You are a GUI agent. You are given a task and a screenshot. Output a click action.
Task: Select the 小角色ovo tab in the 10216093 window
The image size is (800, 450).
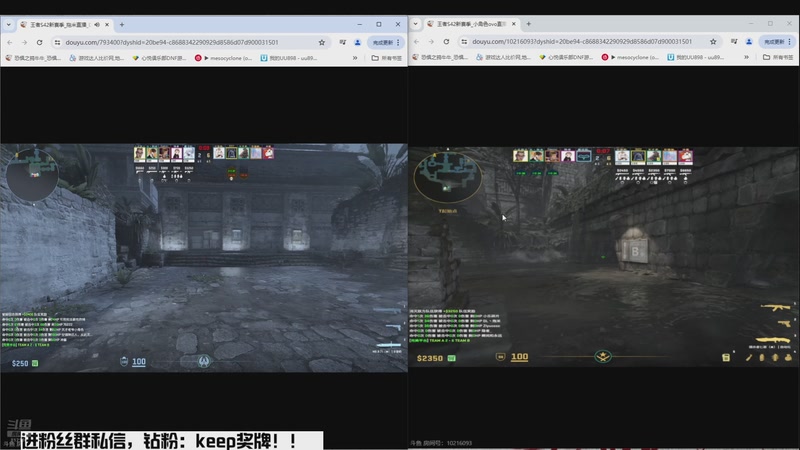coord(471,23)
